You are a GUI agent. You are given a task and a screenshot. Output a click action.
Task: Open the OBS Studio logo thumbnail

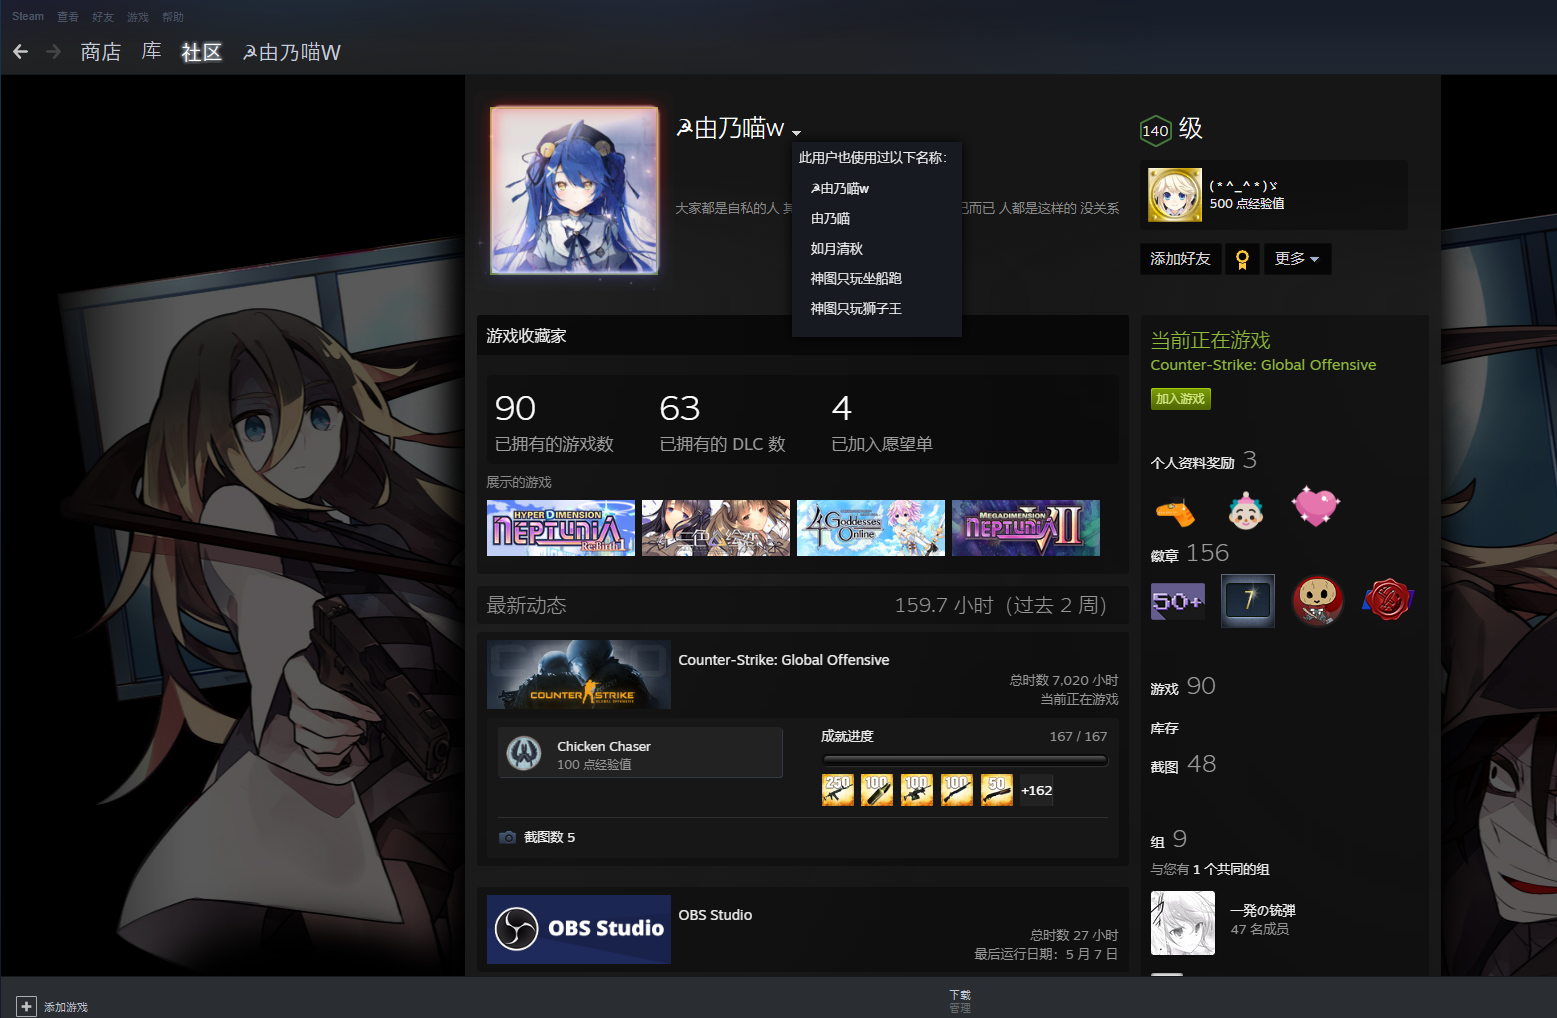tap(579, 929)
